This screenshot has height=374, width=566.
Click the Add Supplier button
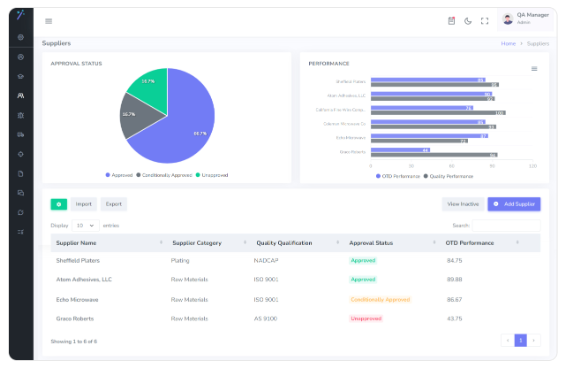[514, 204]
